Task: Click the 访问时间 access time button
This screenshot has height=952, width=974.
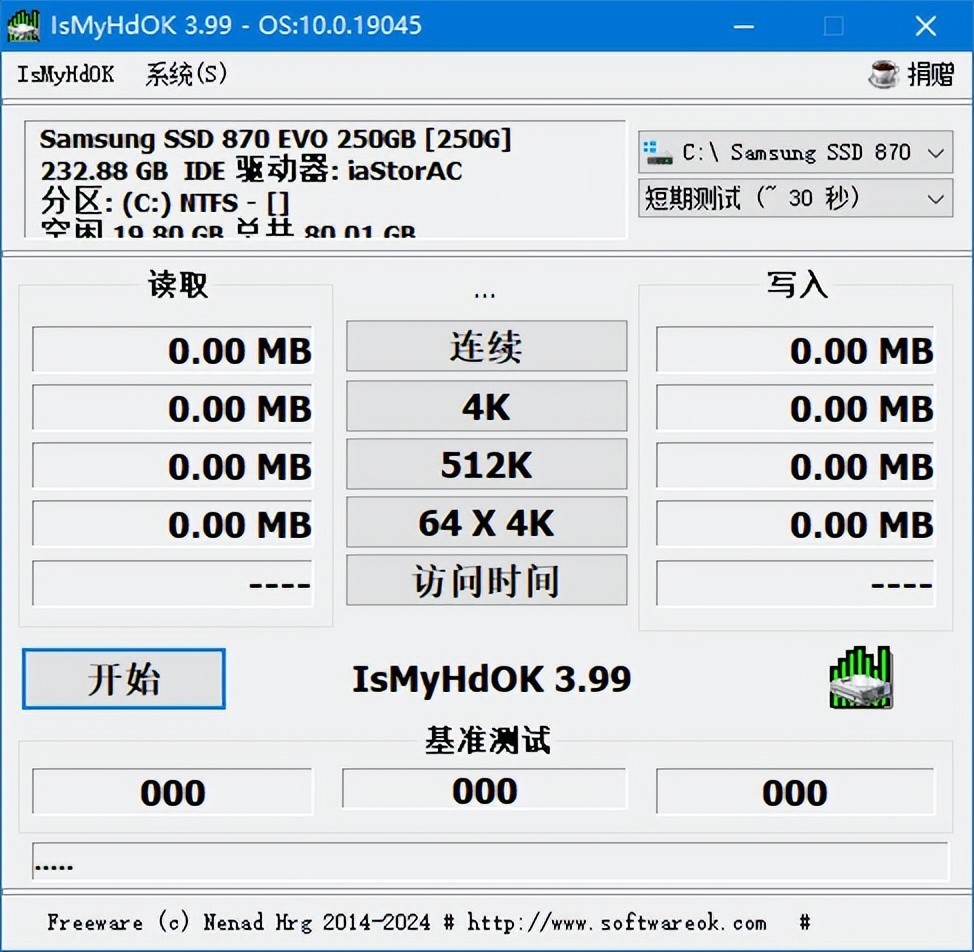Action: coord(486,580)
